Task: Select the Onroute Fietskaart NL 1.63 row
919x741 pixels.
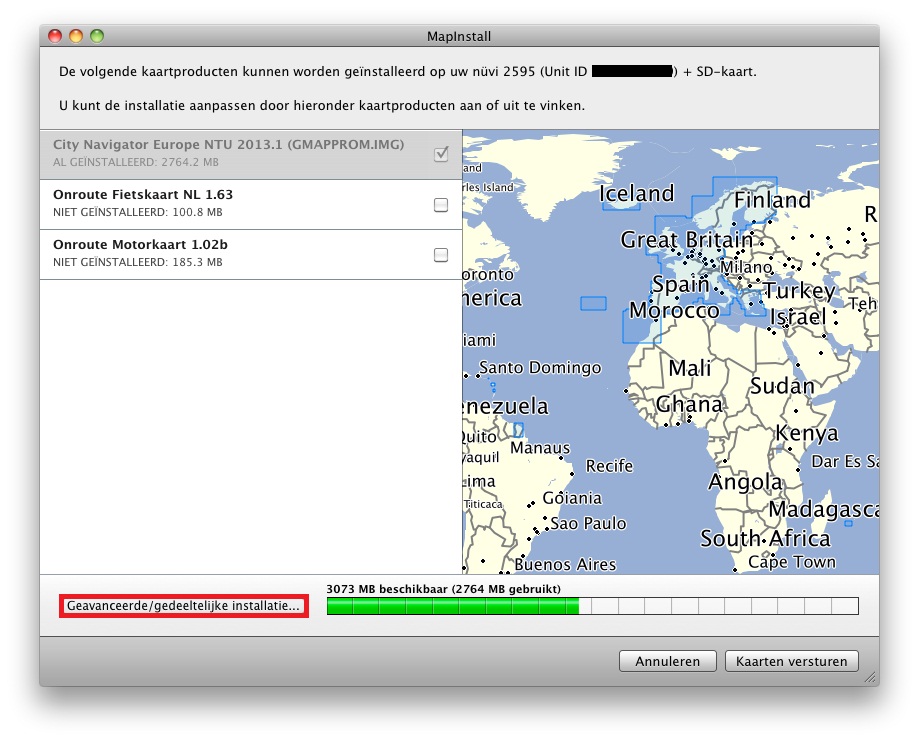Action: click(x=251, y=205)
